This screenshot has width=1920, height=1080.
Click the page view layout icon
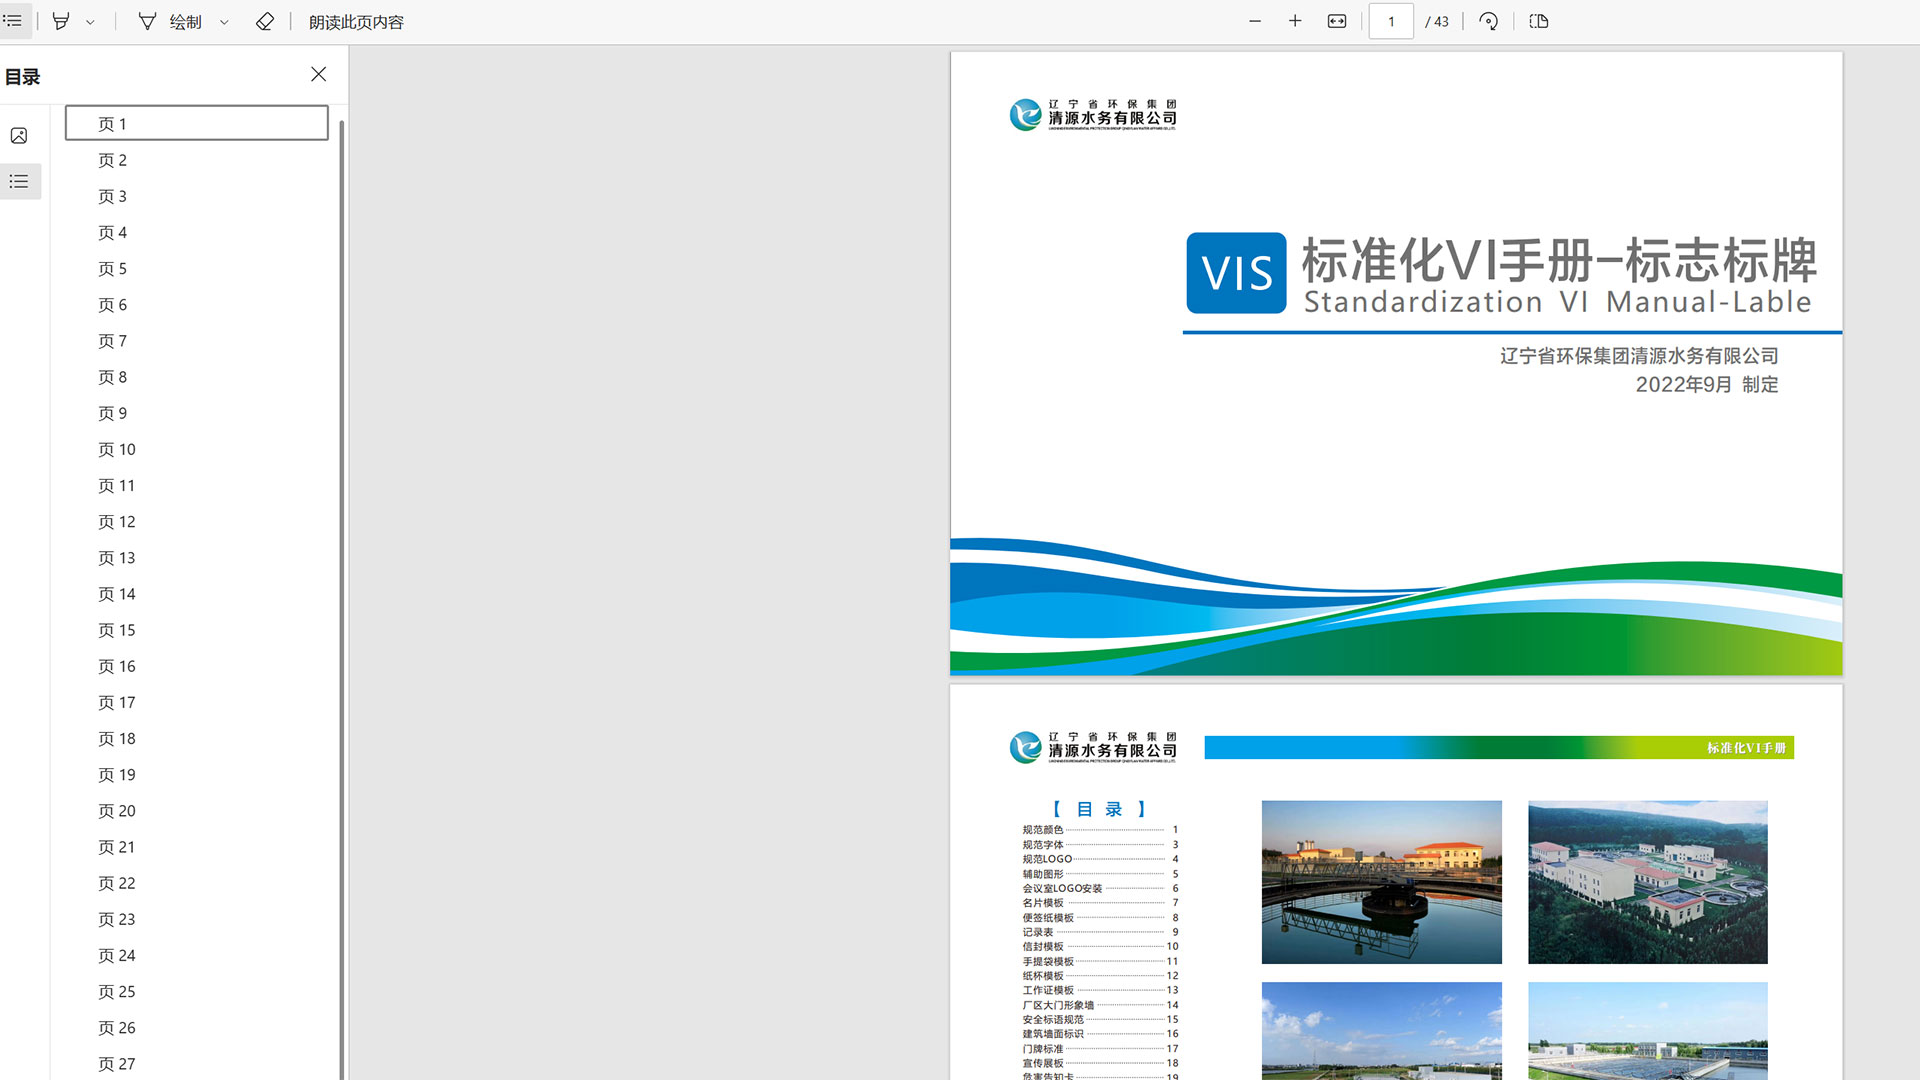(x=1539, y=21)
